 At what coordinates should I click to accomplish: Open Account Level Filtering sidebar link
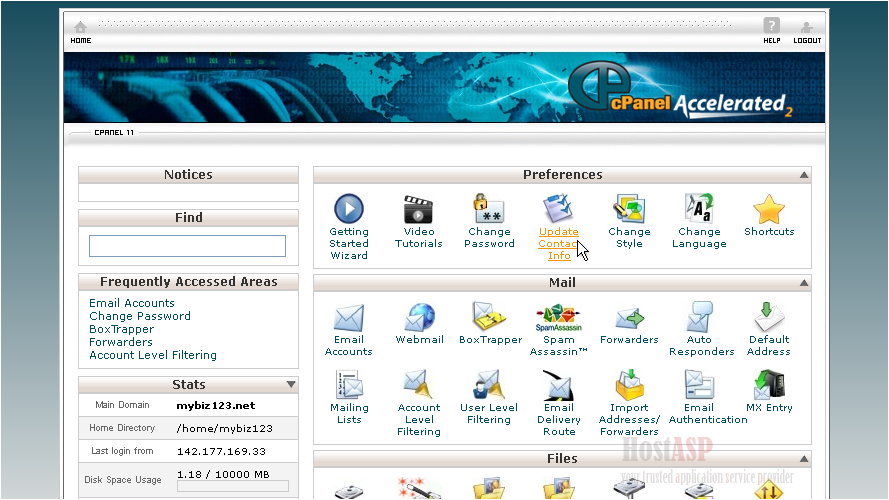[152, 355]
